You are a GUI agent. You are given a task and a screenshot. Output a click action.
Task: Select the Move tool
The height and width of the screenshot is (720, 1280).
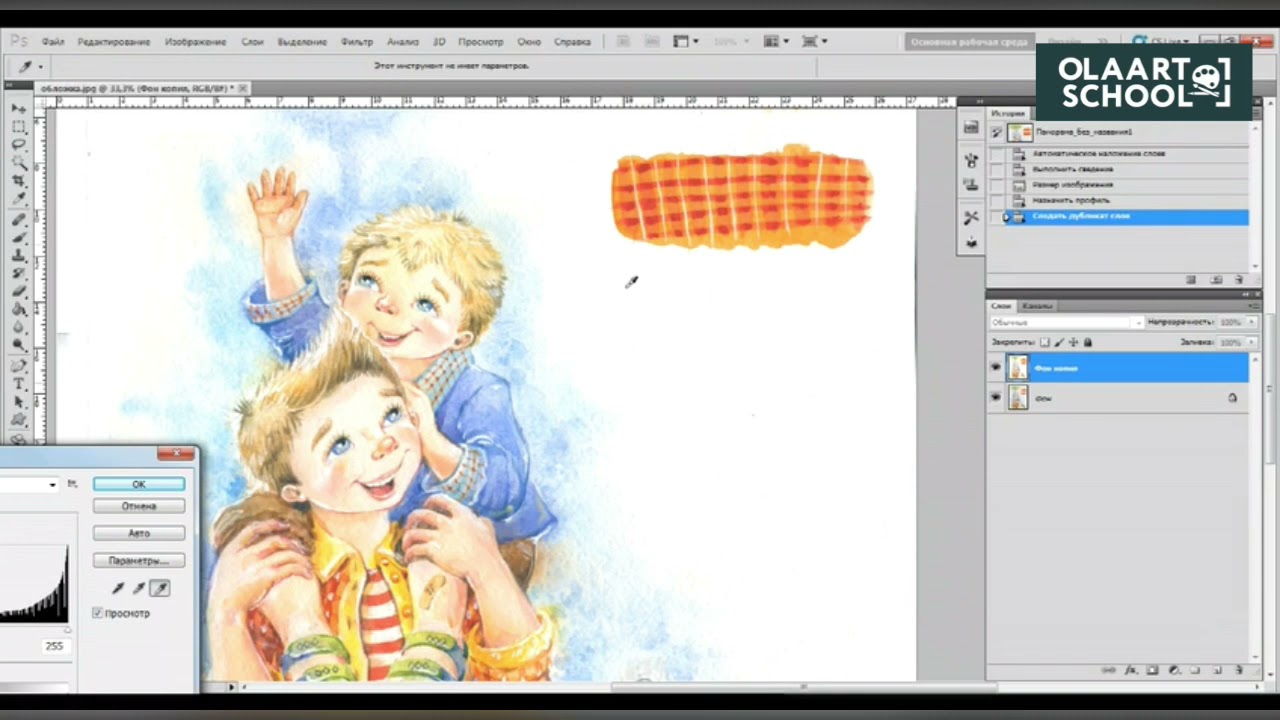coord(19,108)
